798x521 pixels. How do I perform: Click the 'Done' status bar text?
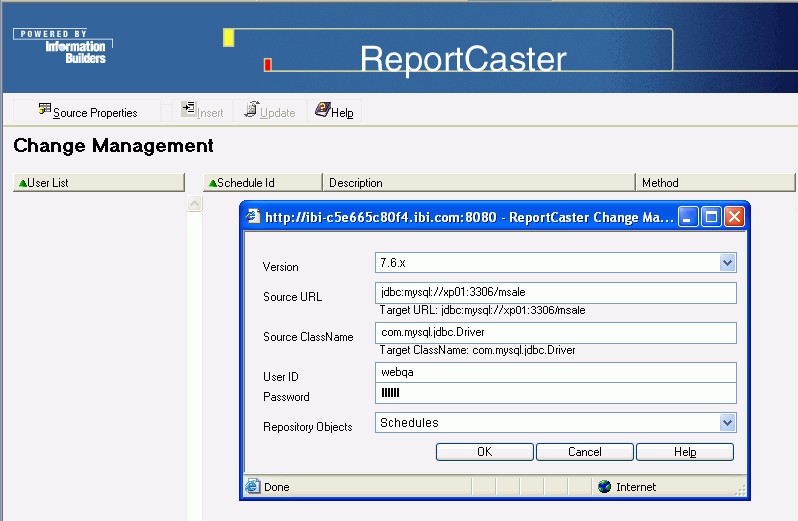pyautogui.click(x=277, y=487)
